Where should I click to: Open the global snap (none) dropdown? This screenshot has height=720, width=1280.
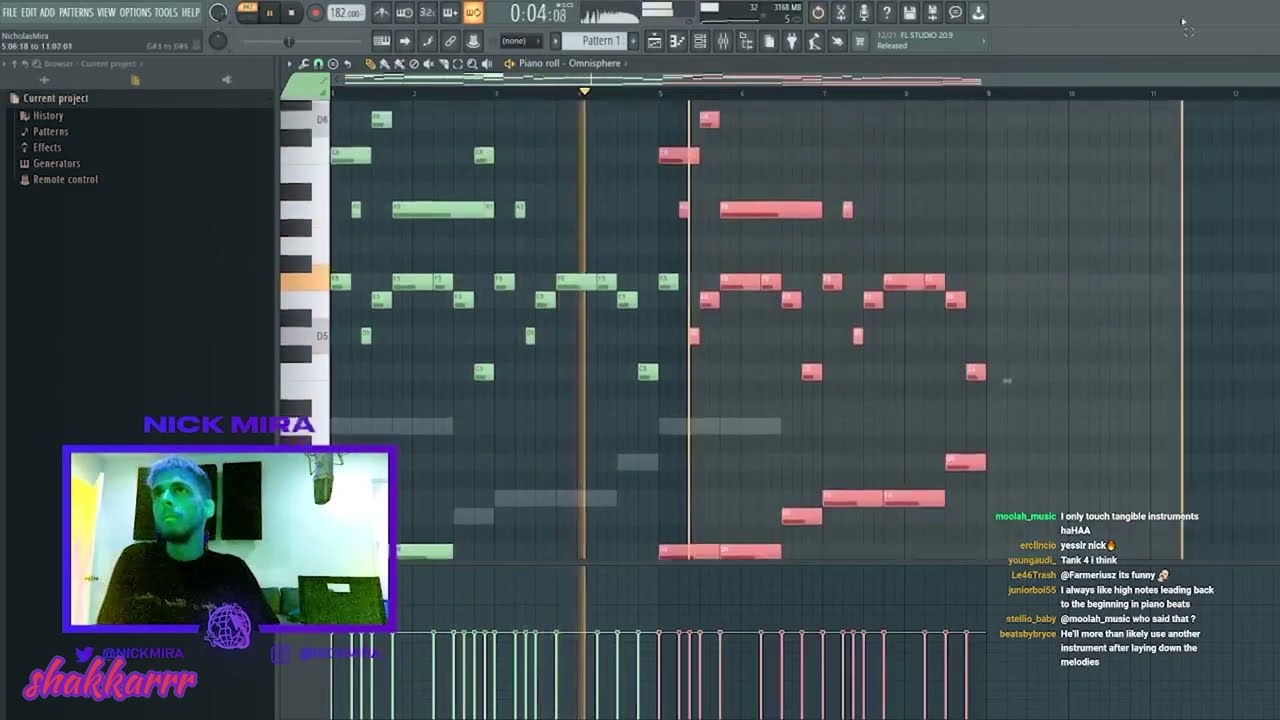[521, 41]
